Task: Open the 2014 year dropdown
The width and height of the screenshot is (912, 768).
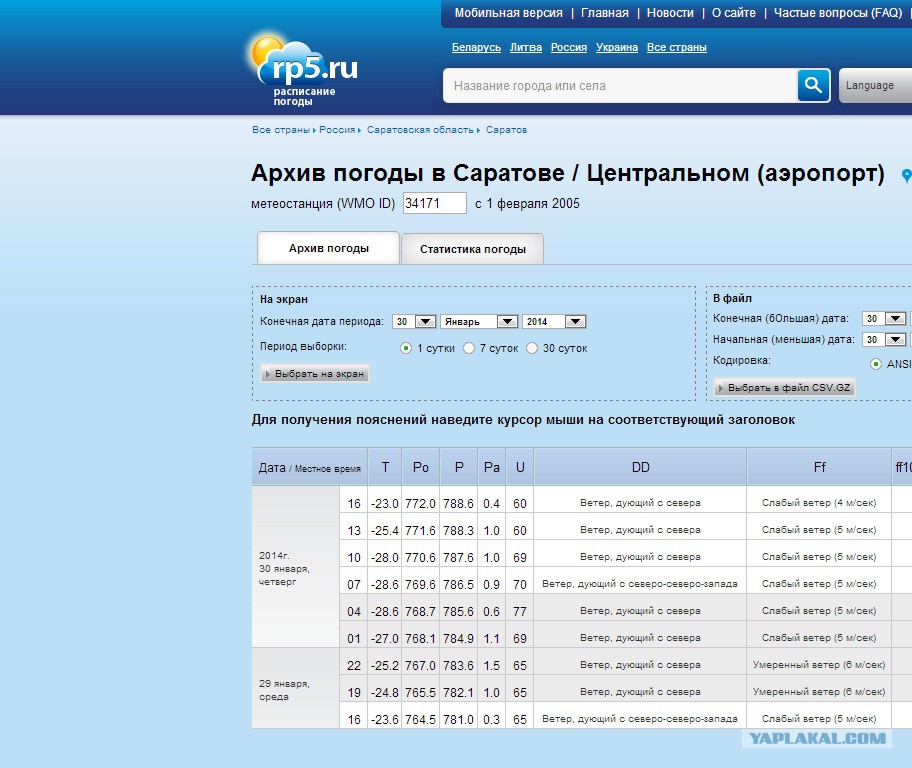Action: coord(554,321)
